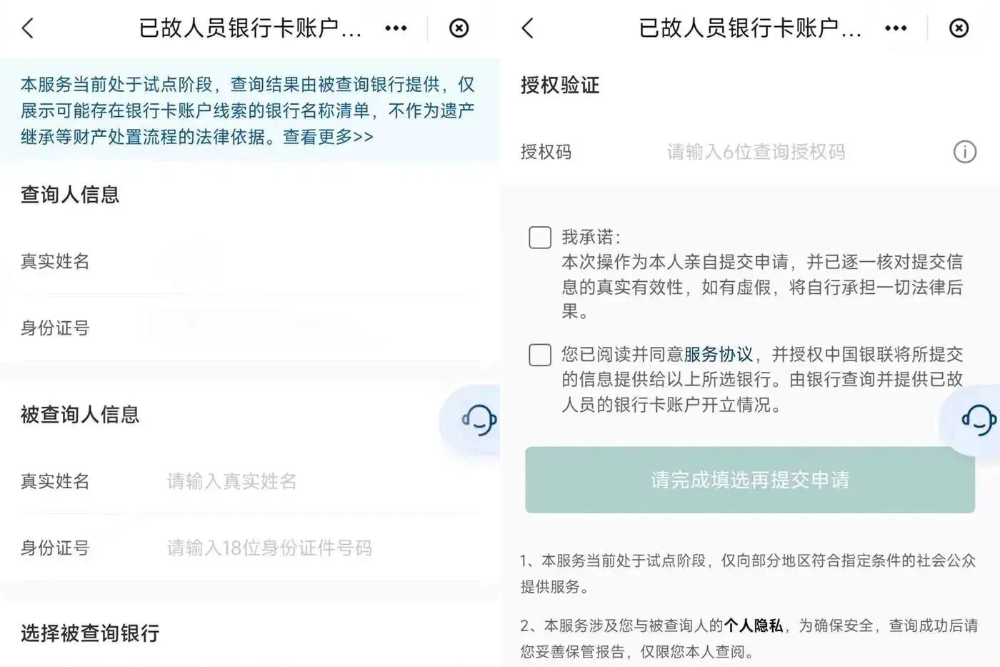
Task: Tap the close circle icon in right header
Action: tap(959, 29)
